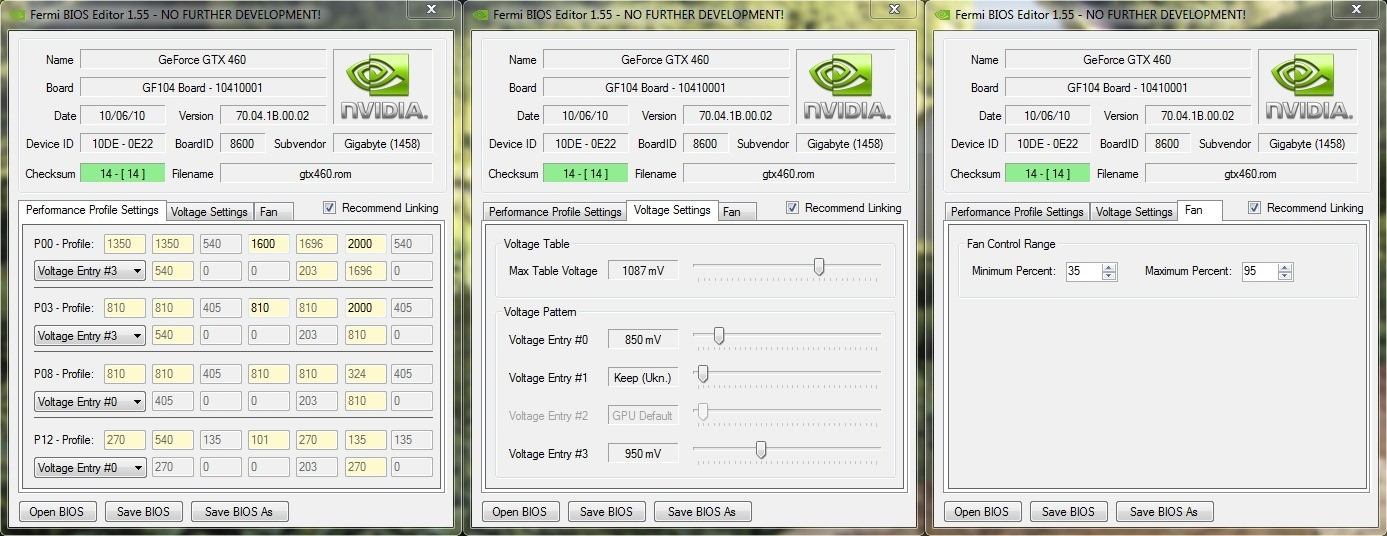Switch to Voltage Settings tab in left window

(209, 212)
